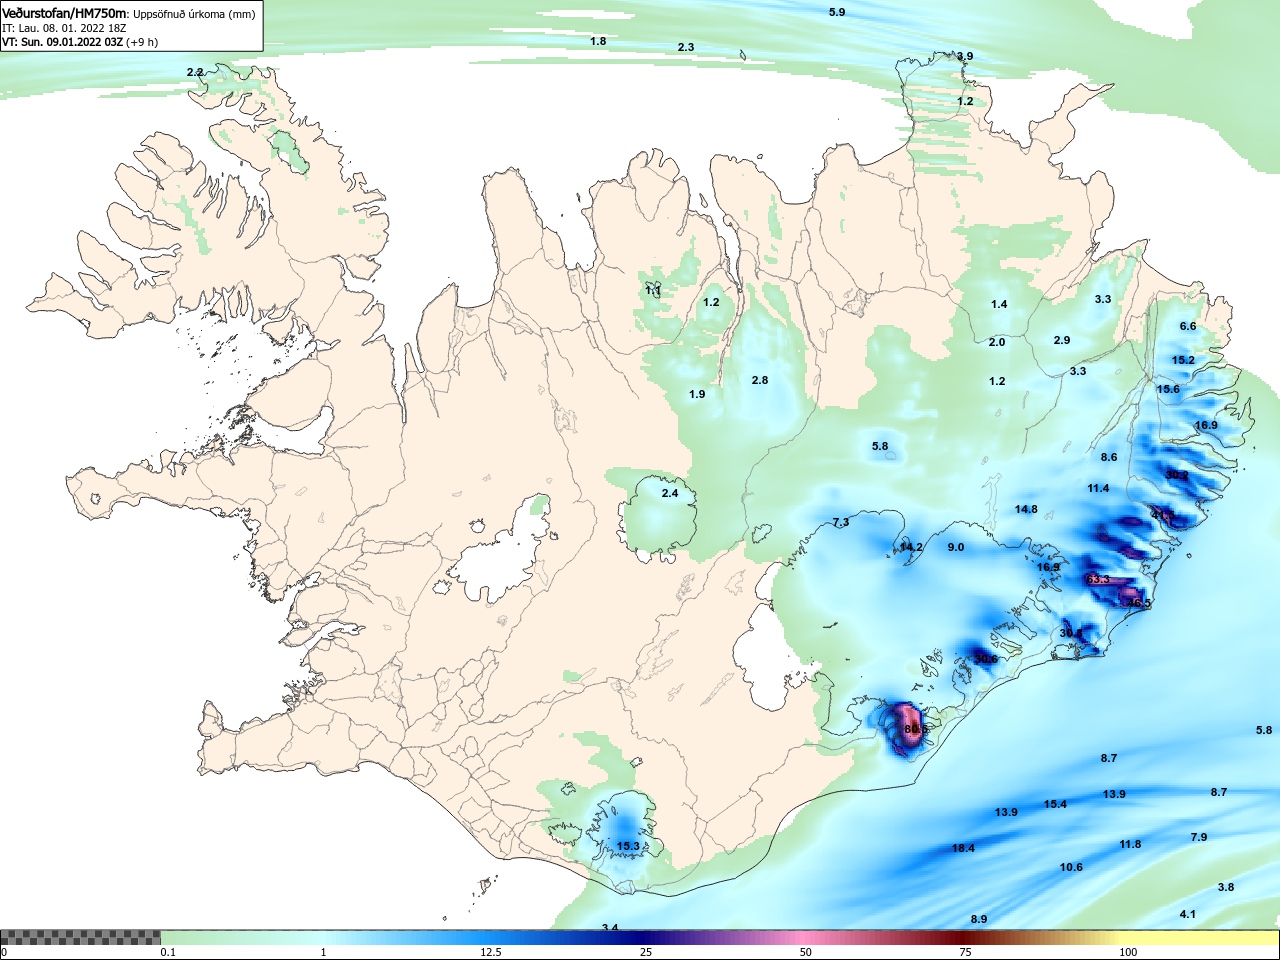The height and width of the screenshot is (960, 1280).
Task: Click the 1.9 precipitation value
Action: coord(697,394)
